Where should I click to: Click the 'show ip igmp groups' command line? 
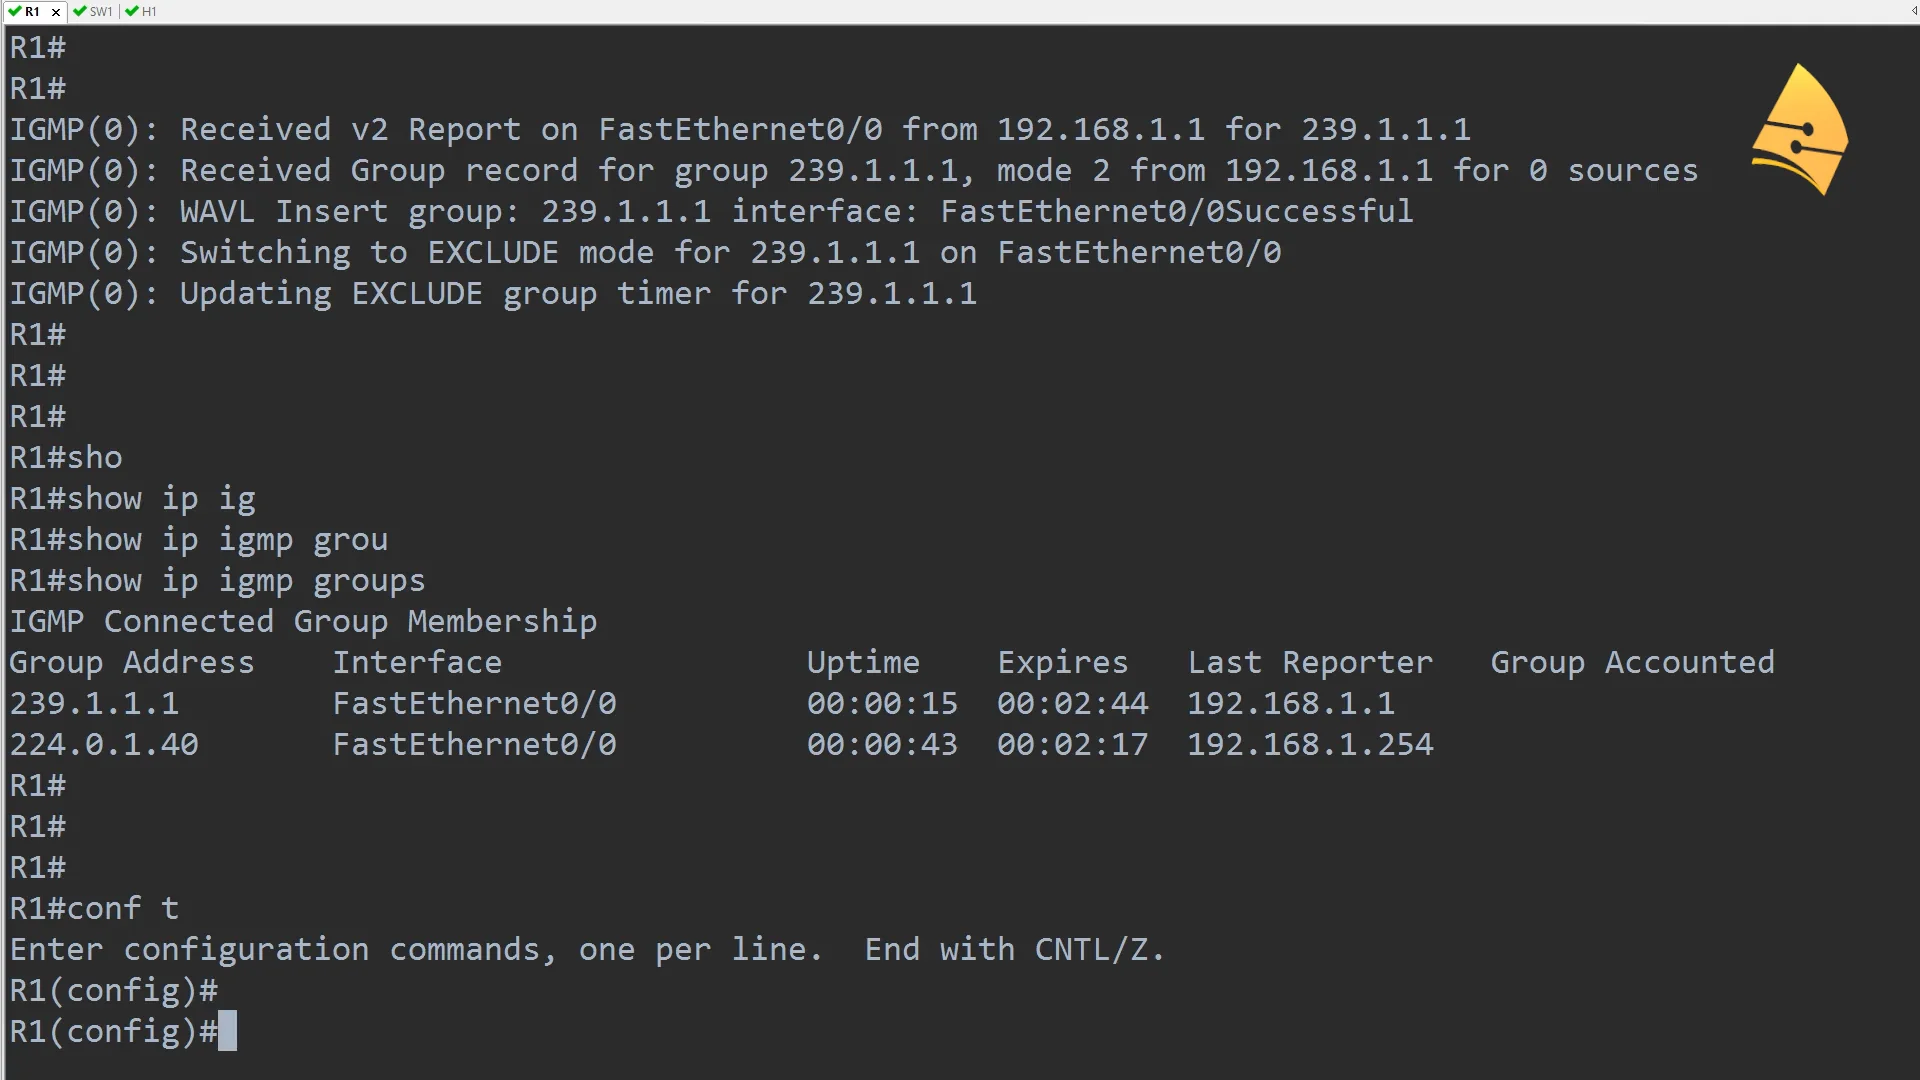(x=218, y=581)
